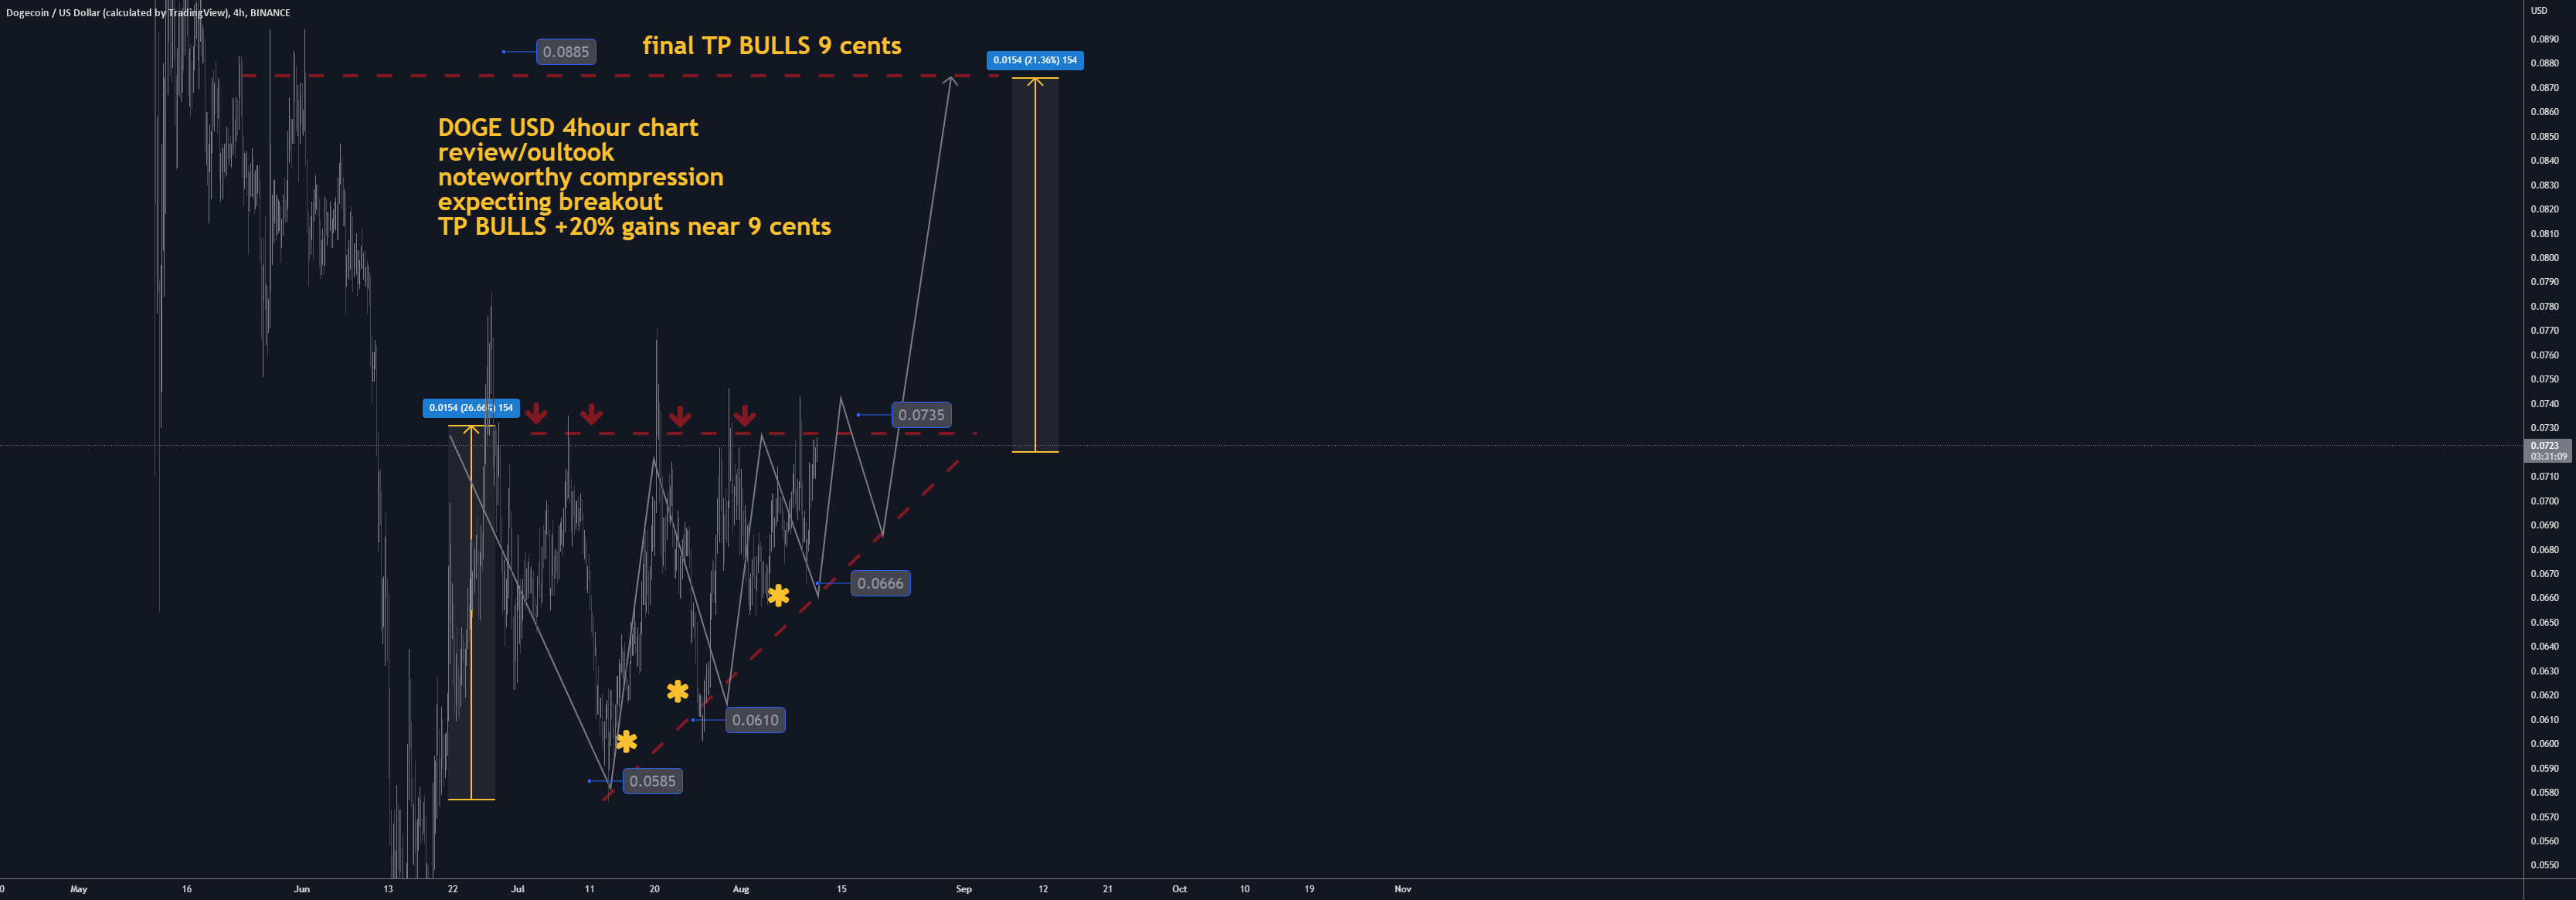Image resolution: width=2576 pixels, height=900 pixels.
Task: Click the 0.0735 resistance price label
Action: point(922,415)
